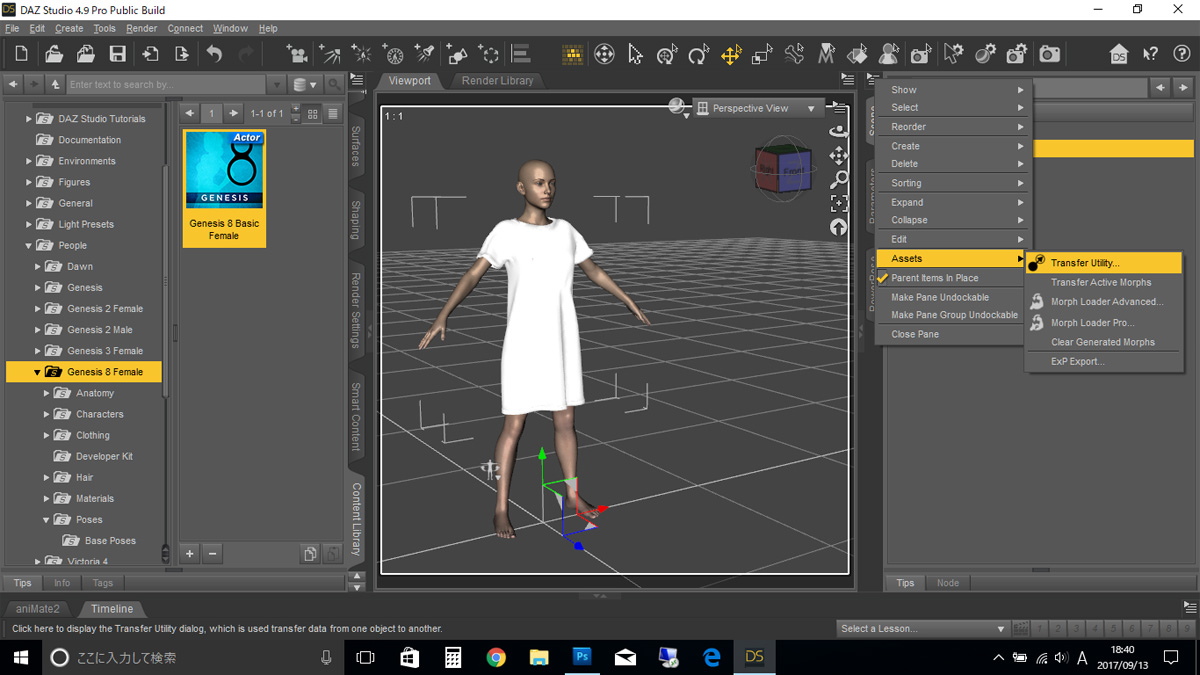Open the Surfaces side pane tab
Image resolution: width=1200 pixels, height=675 pixels.
(x=355, y=145)
